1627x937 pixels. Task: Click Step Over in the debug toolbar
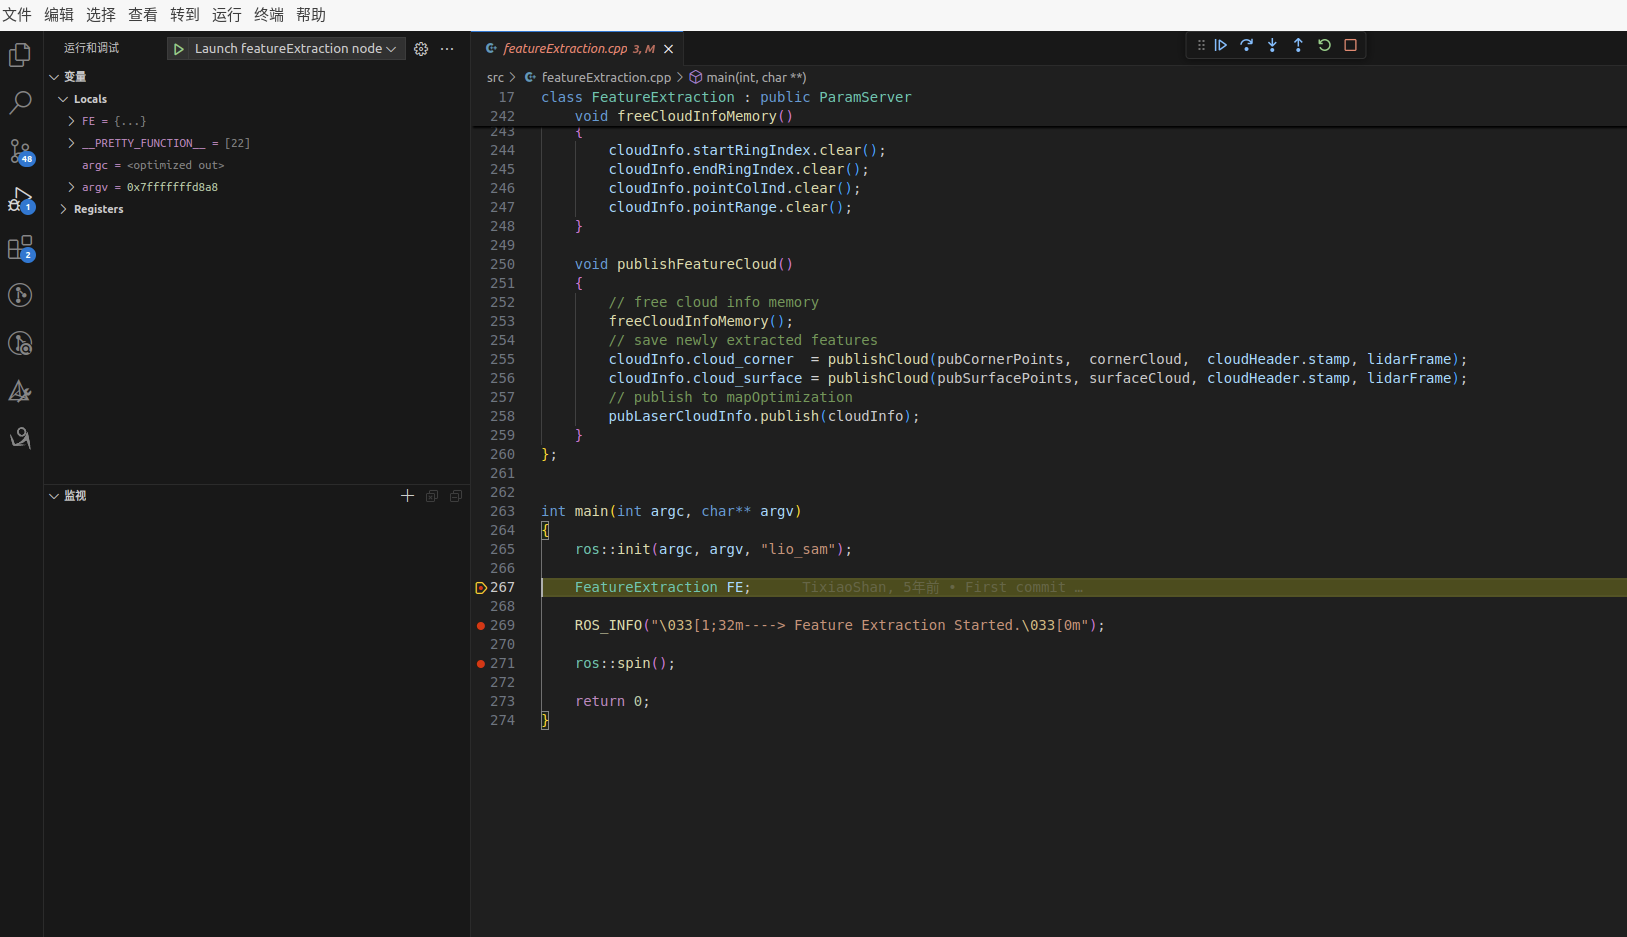pyautogui.click(x=1247, y=45)
